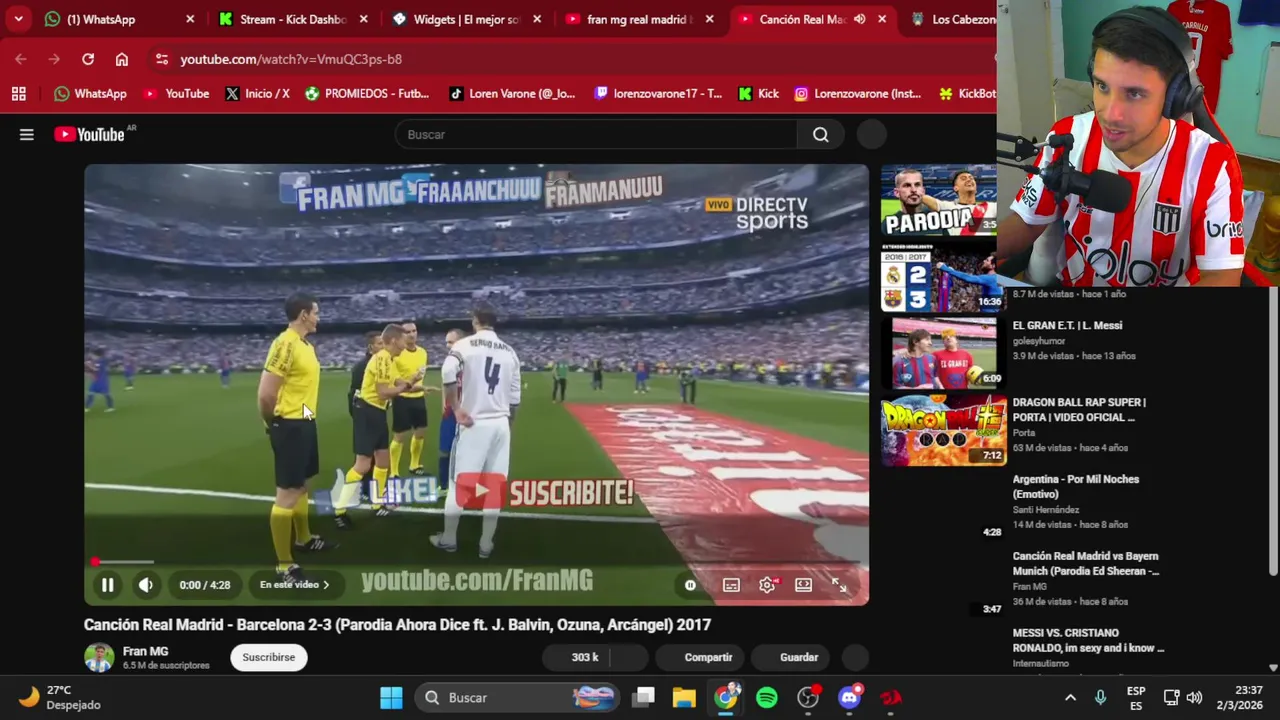Click the address bar URL
1280x720 pixels.
[x=291, y=59]
